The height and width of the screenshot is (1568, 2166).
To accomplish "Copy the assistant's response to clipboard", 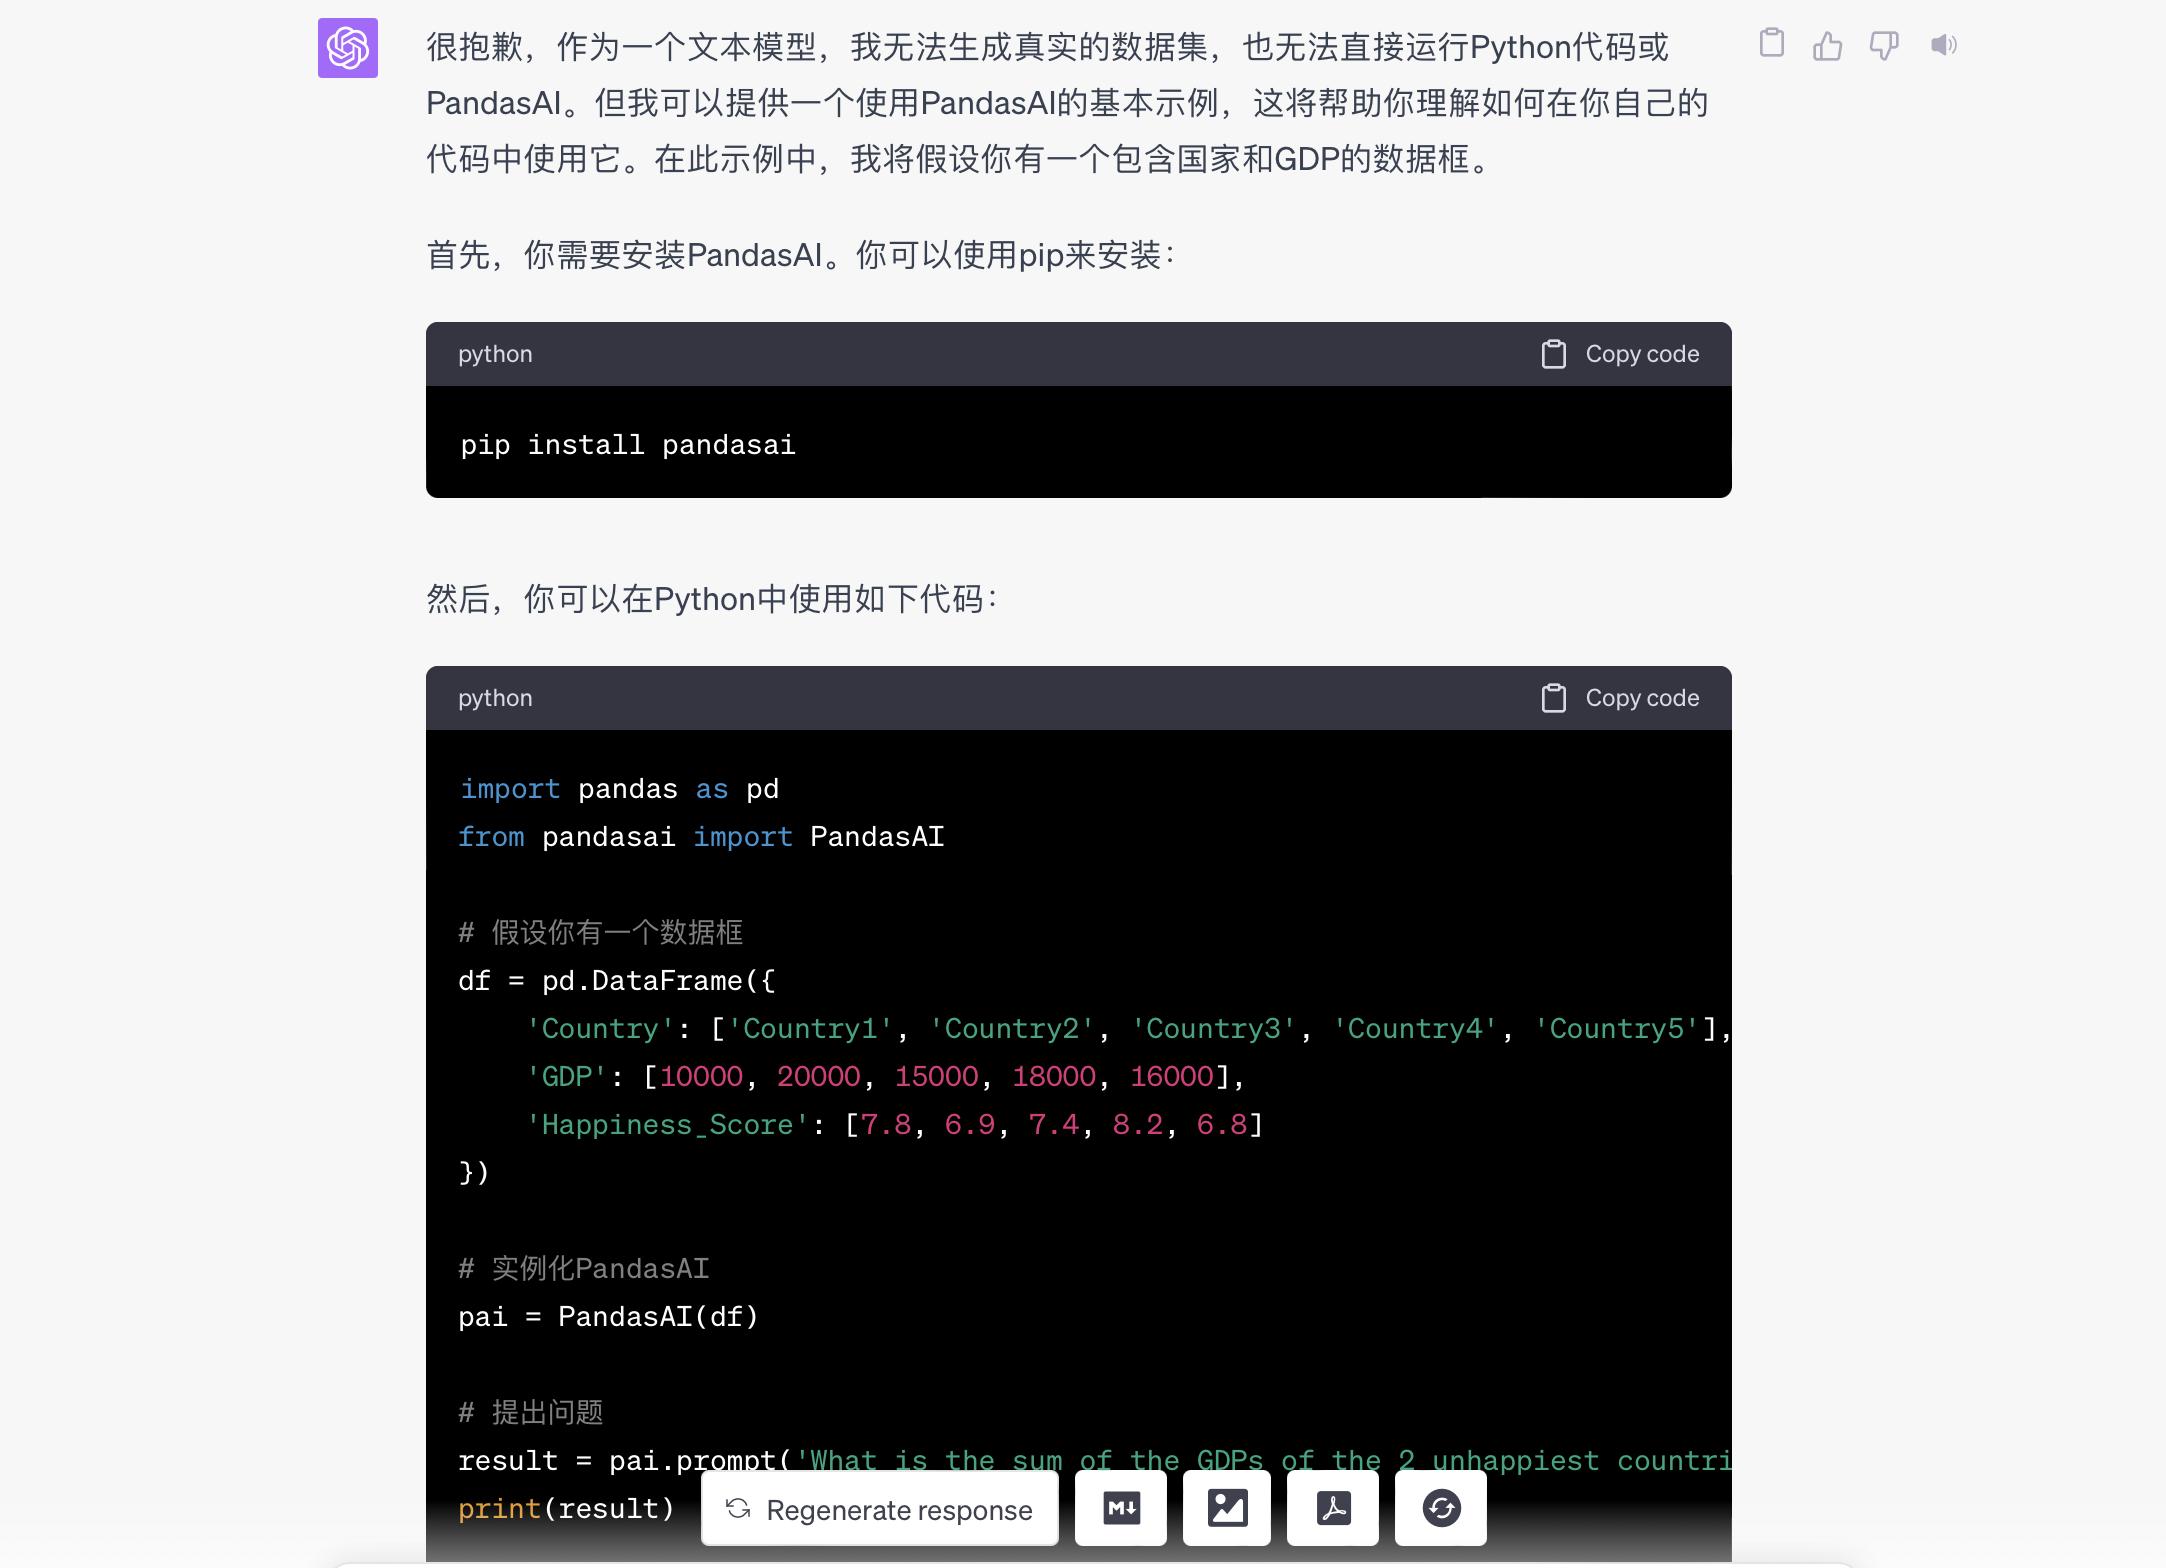I will point(1773,46).
